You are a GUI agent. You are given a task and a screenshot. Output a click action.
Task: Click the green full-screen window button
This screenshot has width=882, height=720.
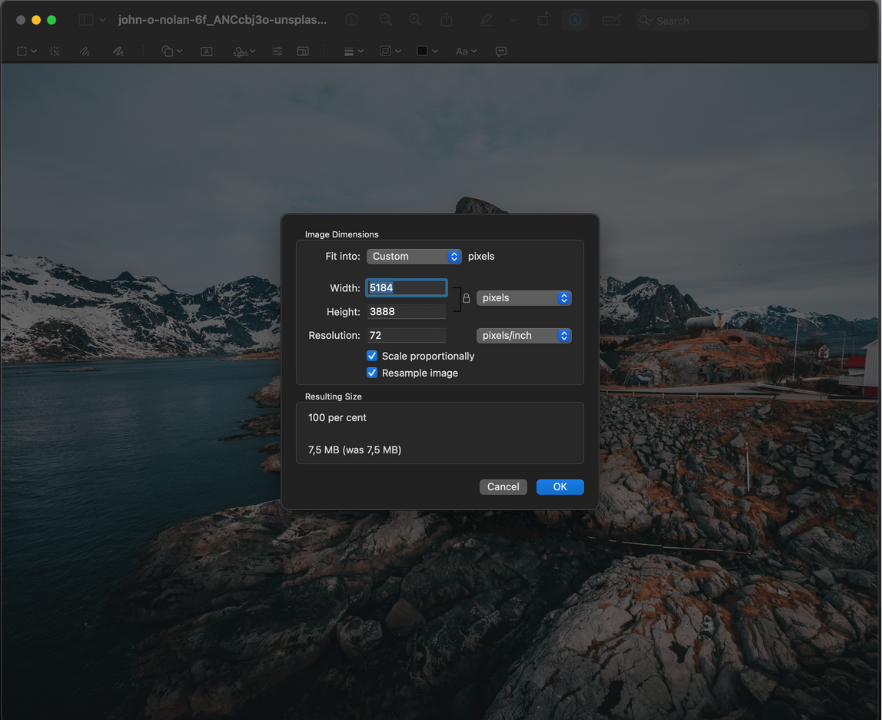(x=51, y=20)
